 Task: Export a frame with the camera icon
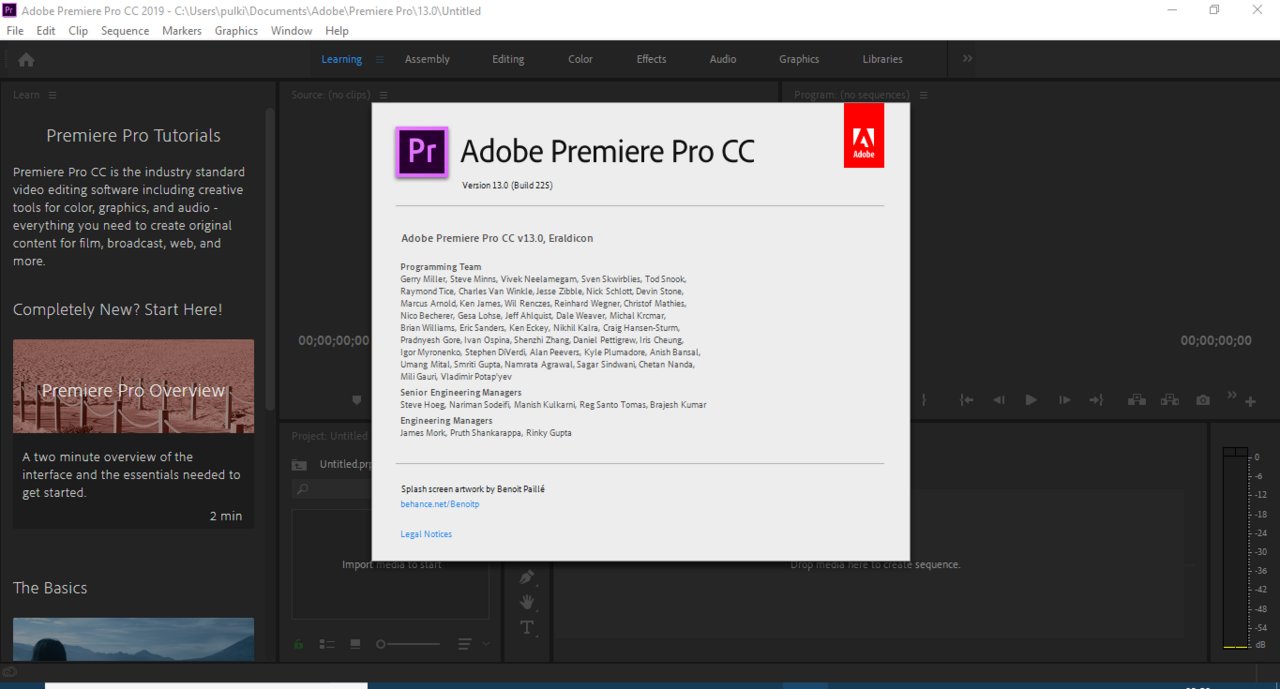(1203, 400)
